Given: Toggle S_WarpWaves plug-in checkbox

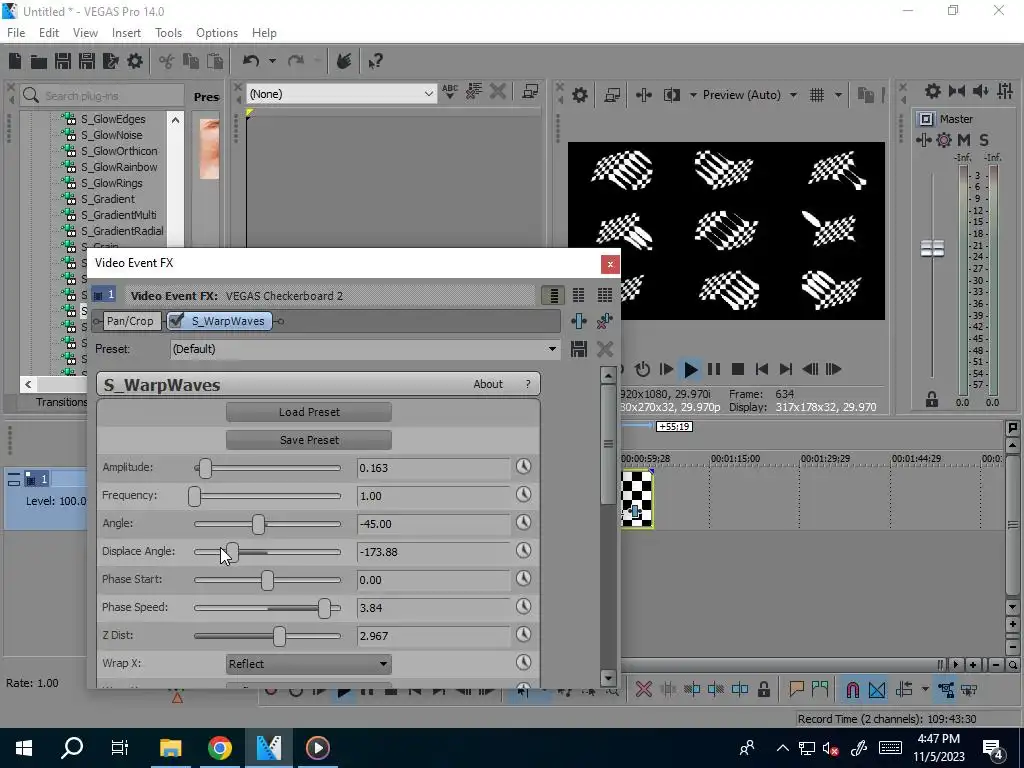Looking at the screenshot, I should click(176, 321).
